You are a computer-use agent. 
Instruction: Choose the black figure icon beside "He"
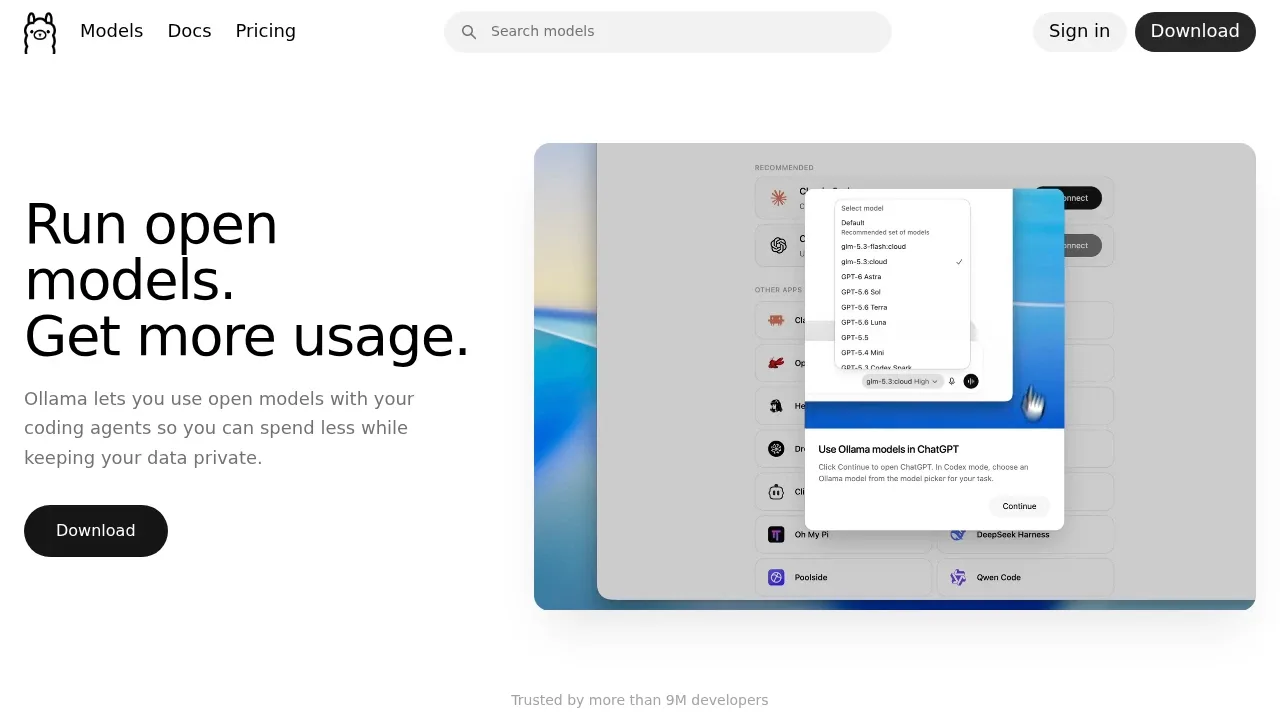[x=776, y=406]
